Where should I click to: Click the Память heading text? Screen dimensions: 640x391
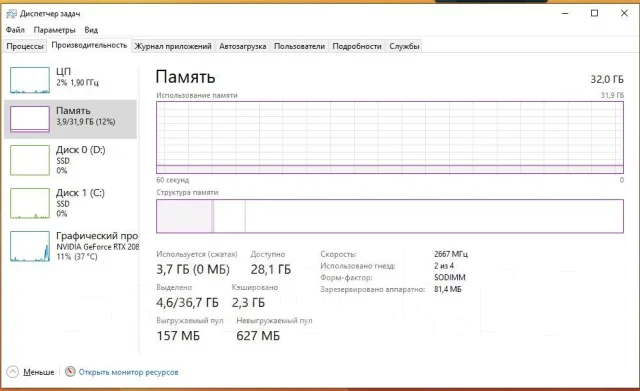(x=185, y=77)
